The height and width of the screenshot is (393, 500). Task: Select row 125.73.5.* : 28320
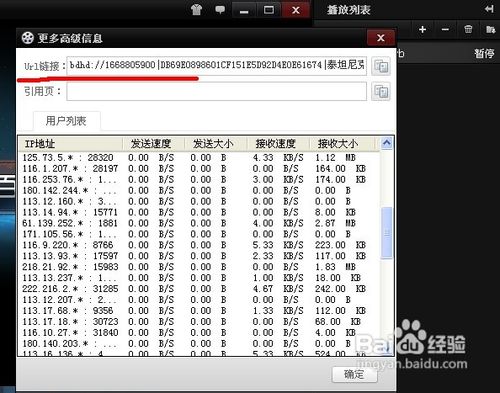199,157
